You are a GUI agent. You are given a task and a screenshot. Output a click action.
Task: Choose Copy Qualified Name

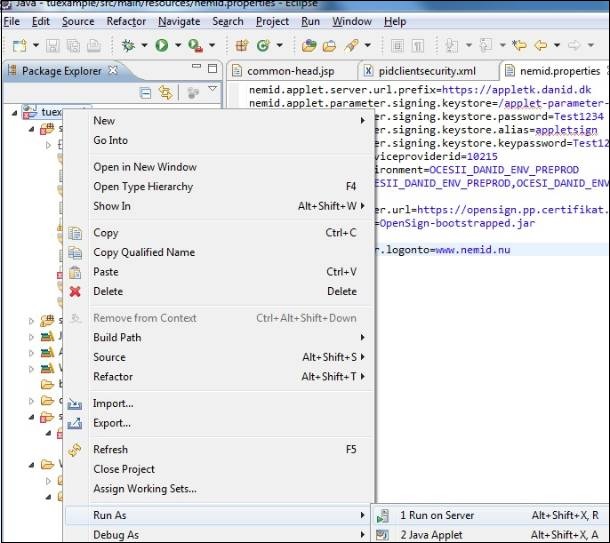219,252
